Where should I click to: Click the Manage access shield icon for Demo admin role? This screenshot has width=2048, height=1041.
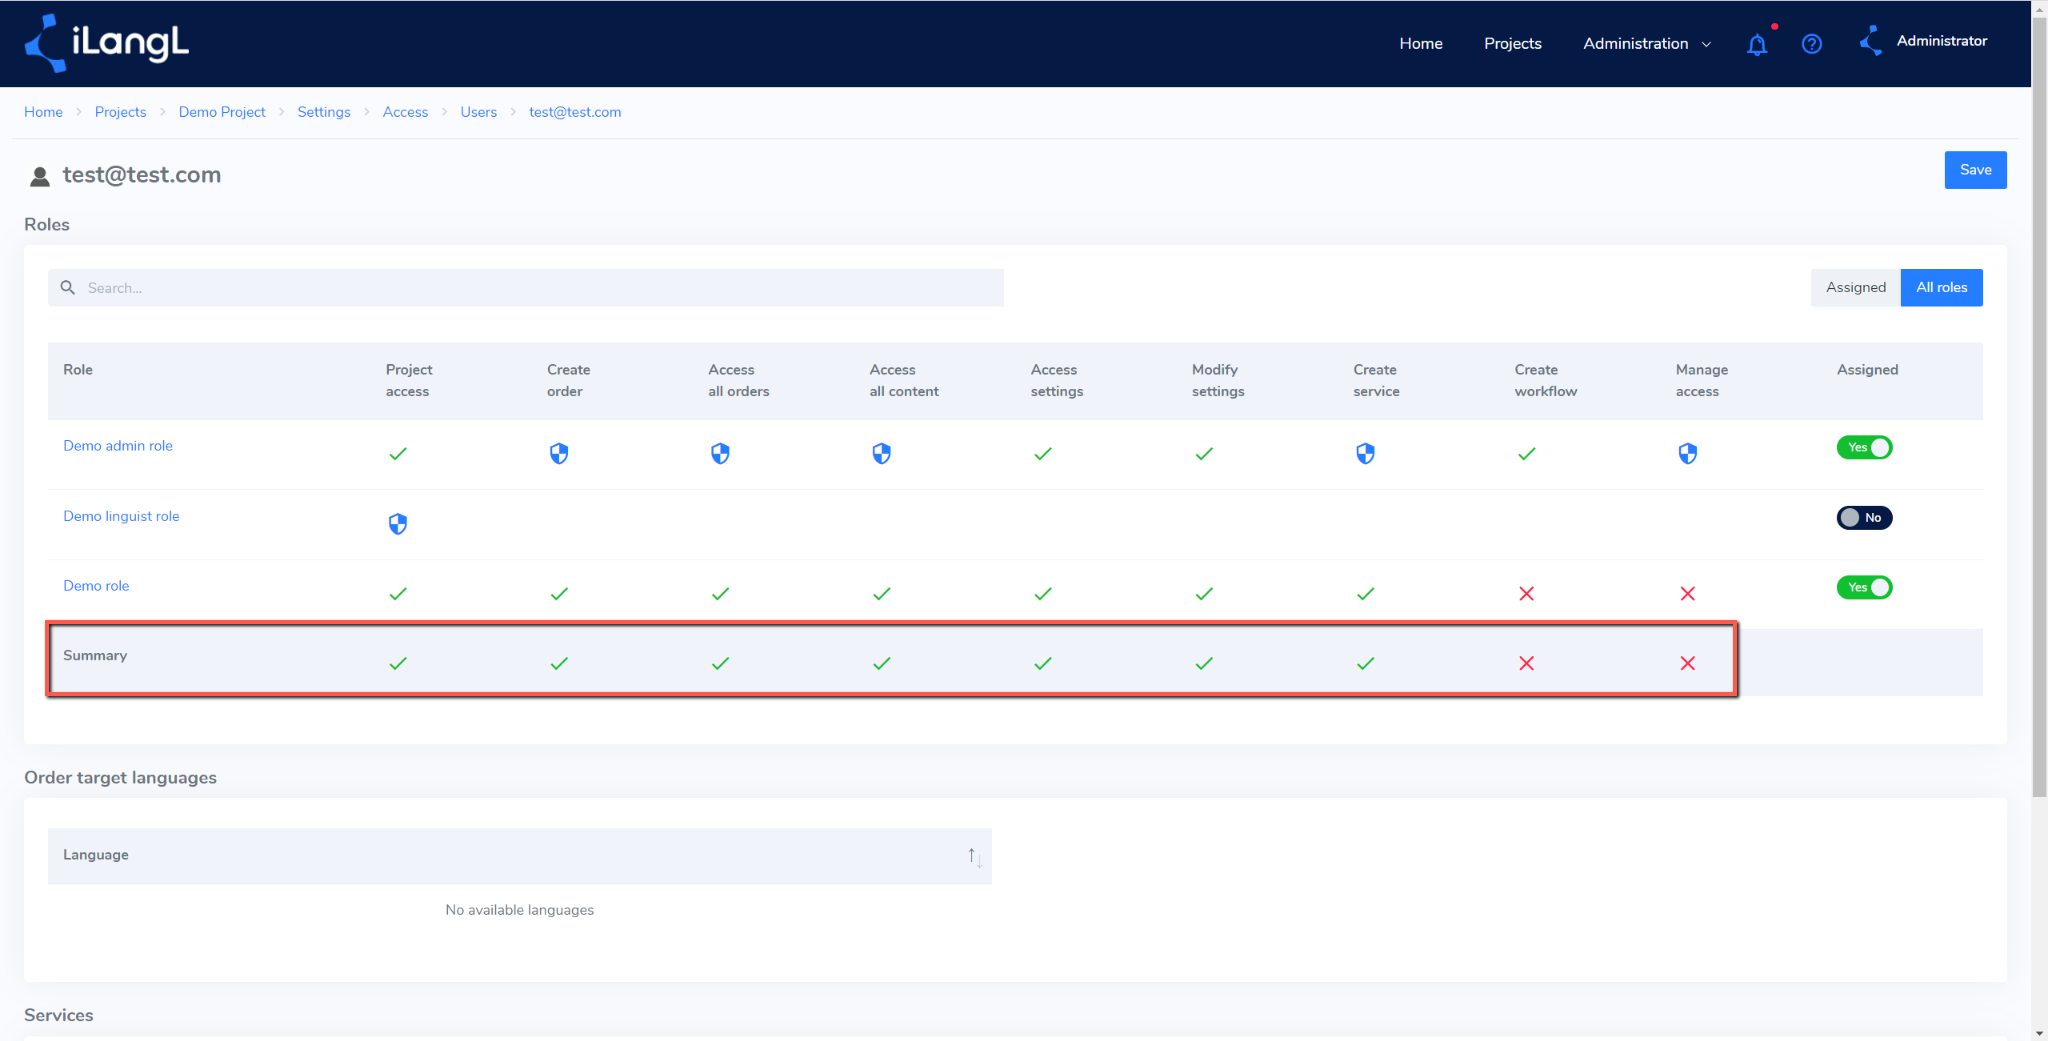1688,454
